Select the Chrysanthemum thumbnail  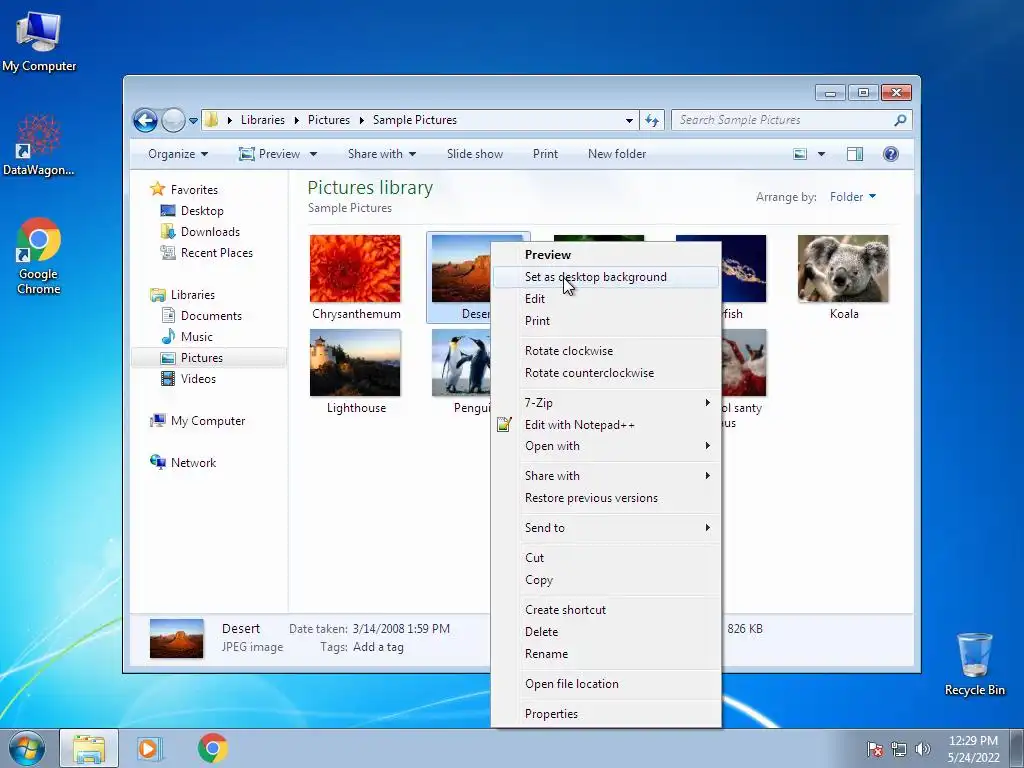(x=355, y=268)
